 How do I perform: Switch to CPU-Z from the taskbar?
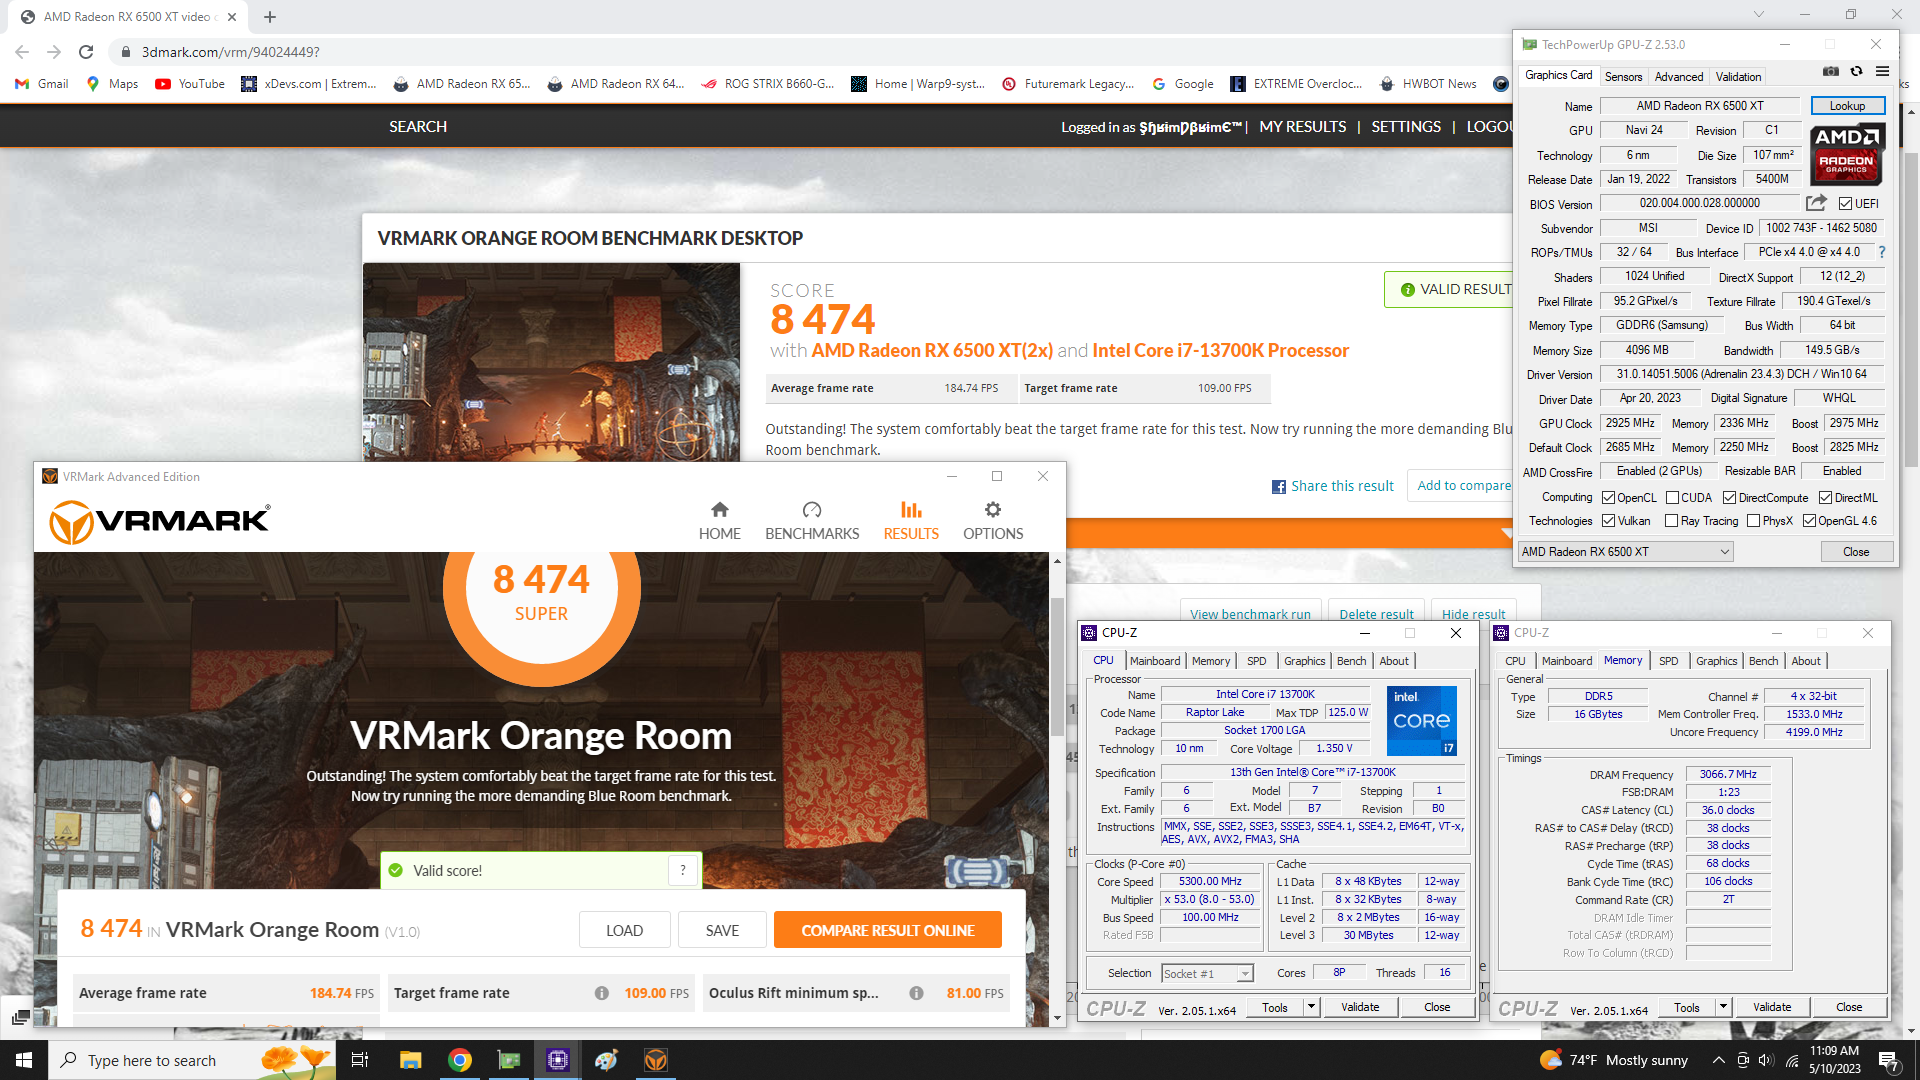coord(558,1060)
